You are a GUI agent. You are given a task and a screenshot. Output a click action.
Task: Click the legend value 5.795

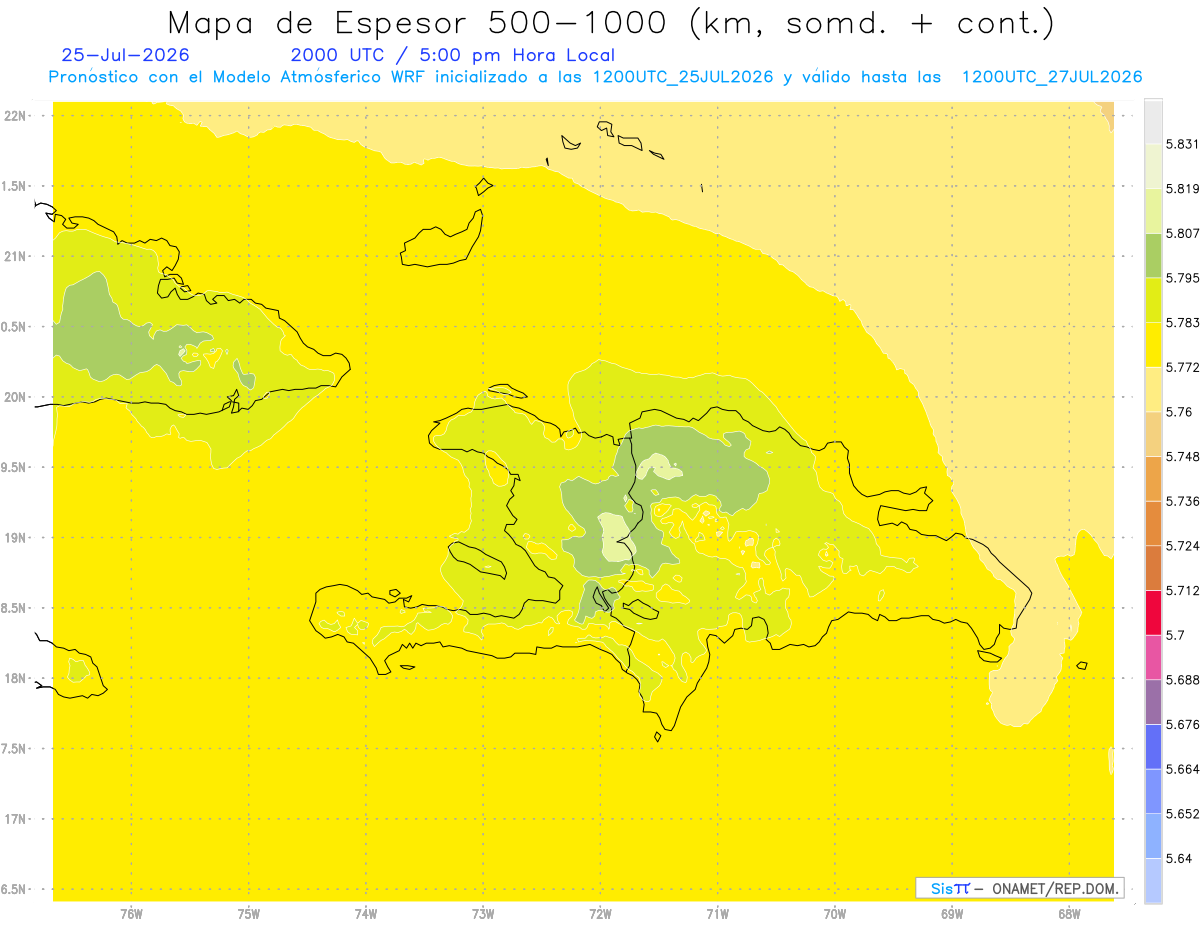coord(1182,278)
